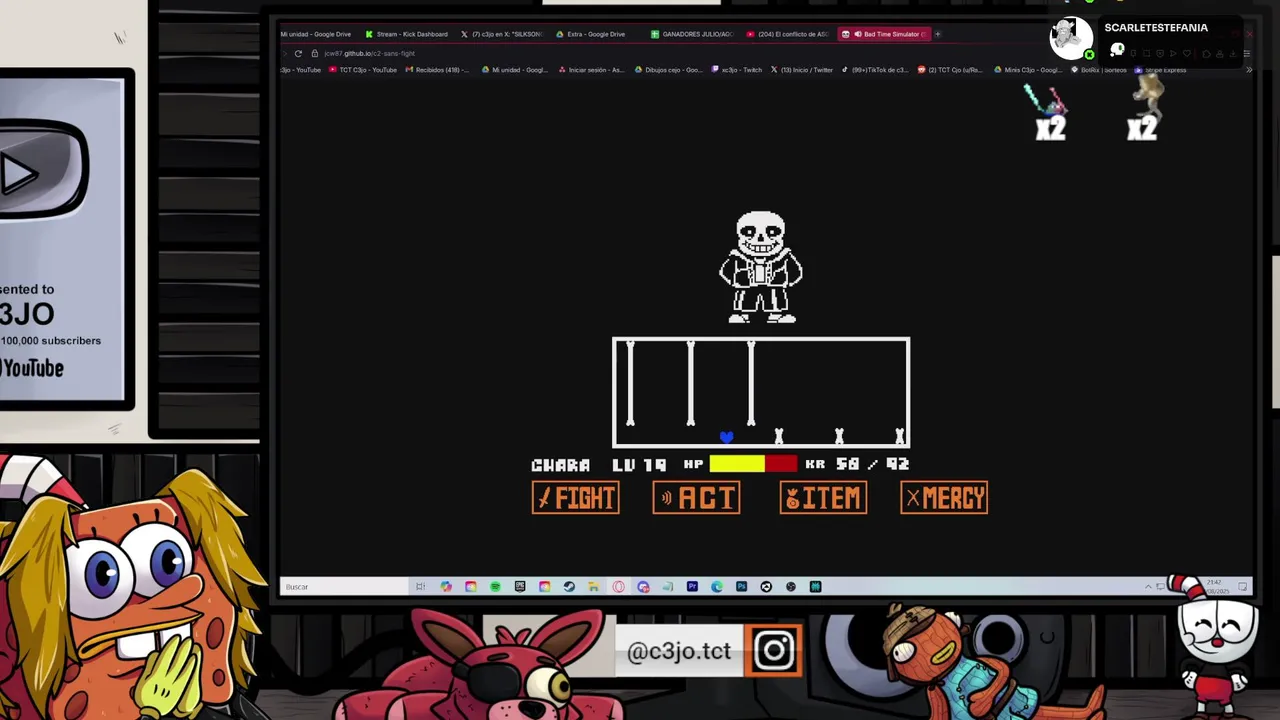Image resolution: width=1280 pixels, height=720 pixels.
Task: Open the notification center icon
Action: tap(1243, 587)
